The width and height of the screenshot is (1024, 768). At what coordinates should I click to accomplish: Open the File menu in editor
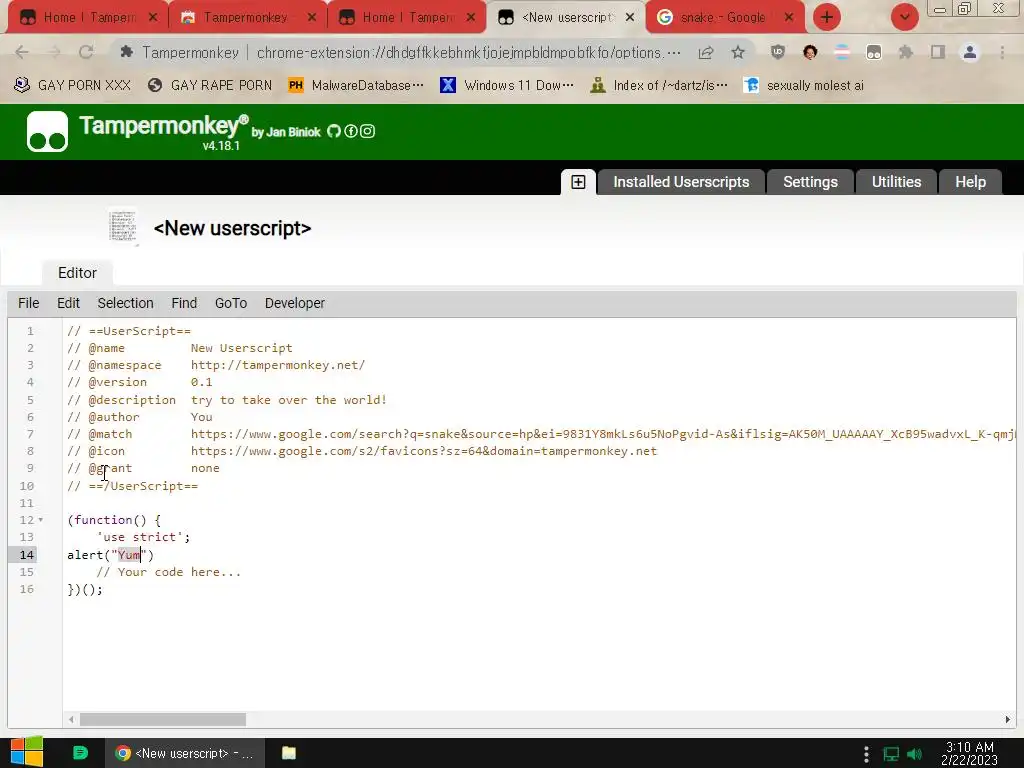[29, 303]
